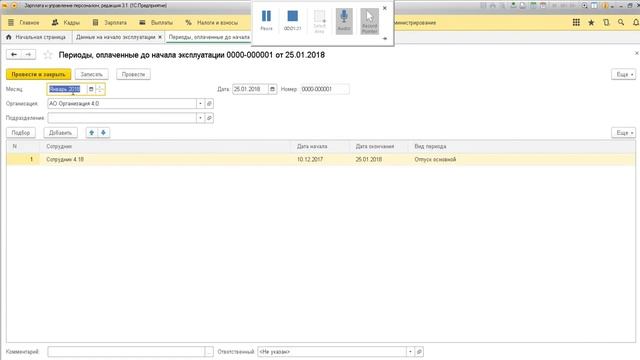Open the Выплаты menu

click(x=156, y=22)
